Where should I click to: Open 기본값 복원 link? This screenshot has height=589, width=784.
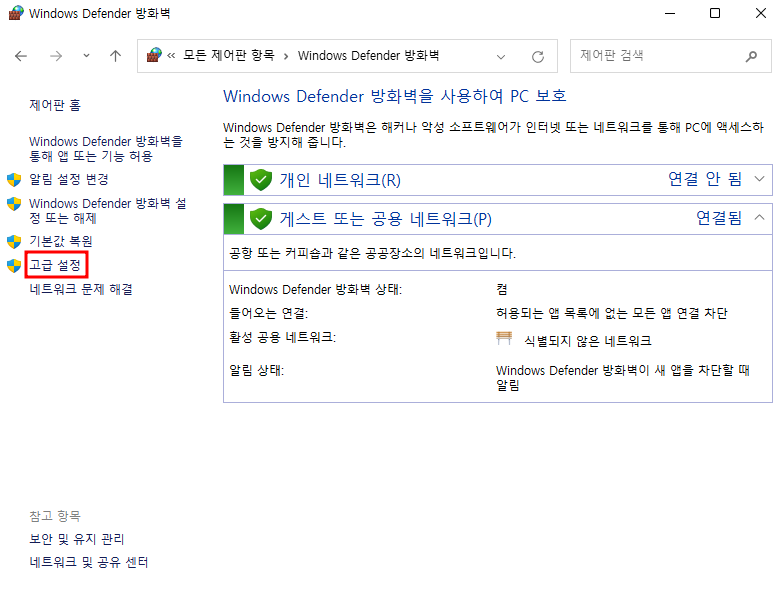click(x=60, y=242)
